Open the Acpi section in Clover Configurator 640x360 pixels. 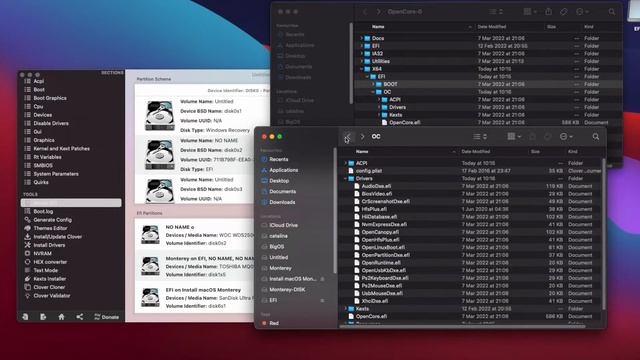pos(39,81)
